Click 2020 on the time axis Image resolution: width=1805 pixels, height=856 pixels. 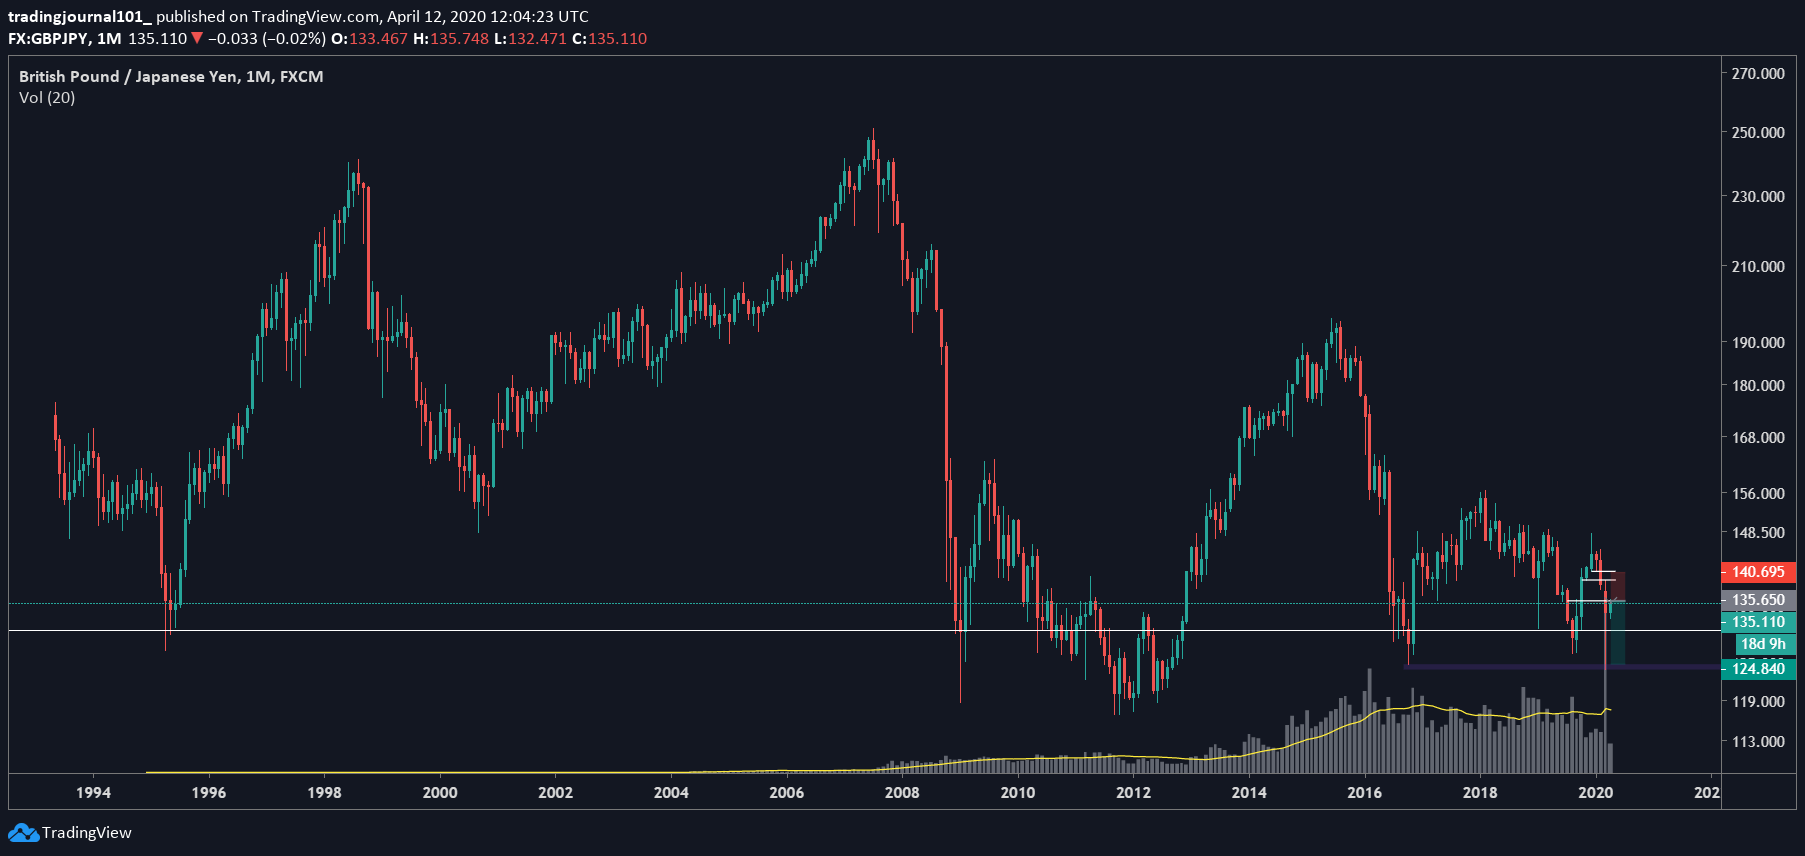[1596, 792]
